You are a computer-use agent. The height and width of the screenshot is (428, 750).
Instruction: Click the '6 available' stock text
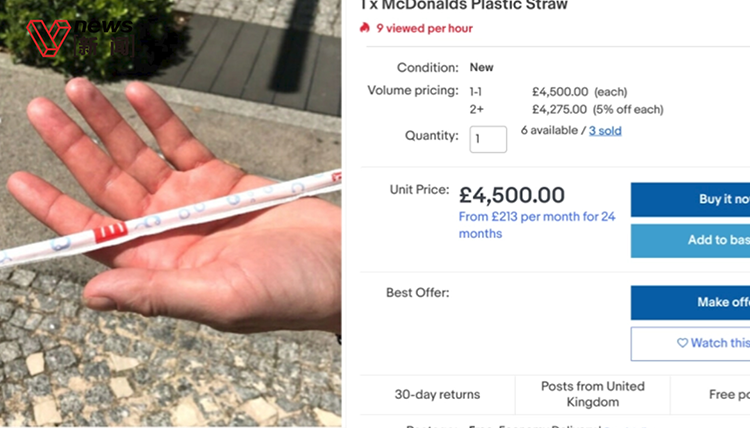pos(551,131)
